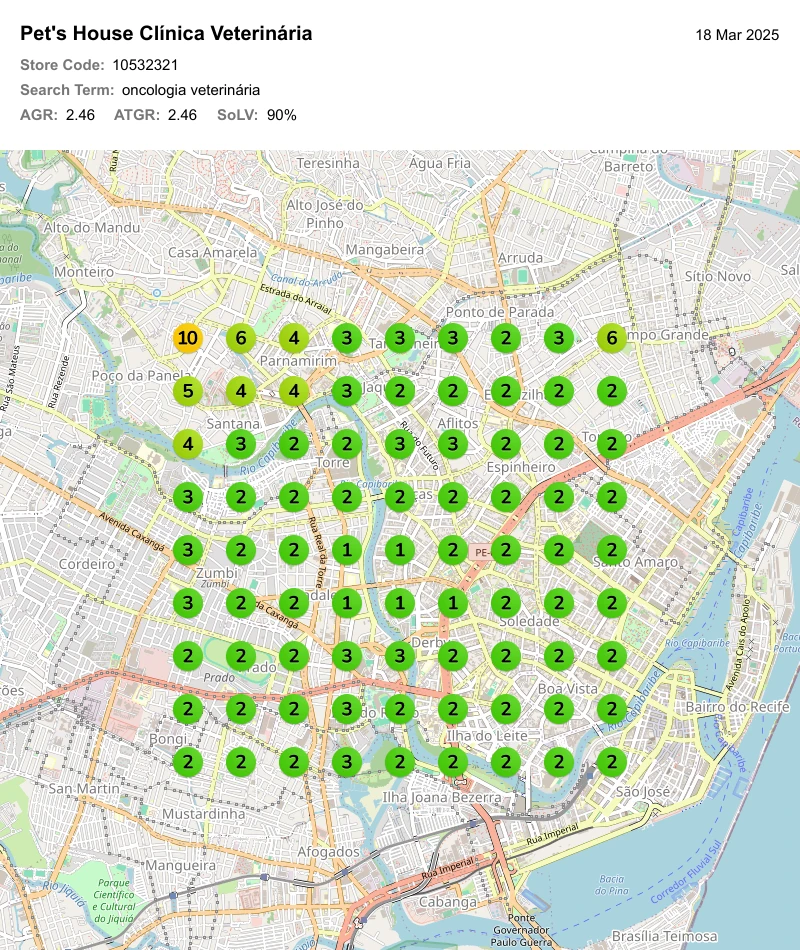Select the store code 10532321
The image size is (800, 950).
[x=145, y=65]
